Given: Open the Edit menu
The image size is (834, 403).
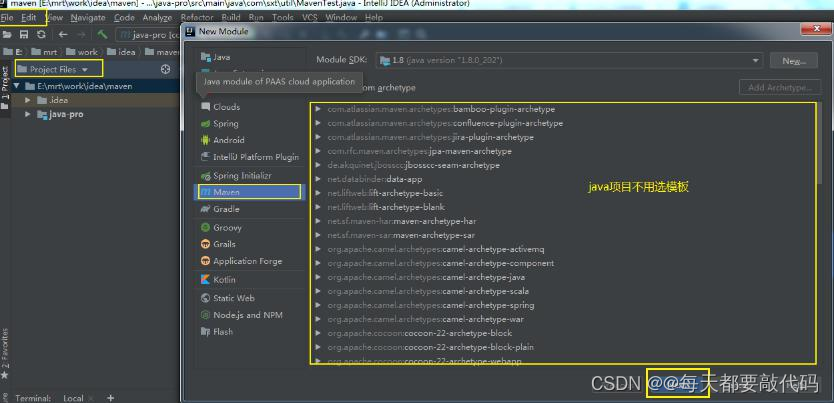Looking at the screenshot, I should [x=29, y=18].
